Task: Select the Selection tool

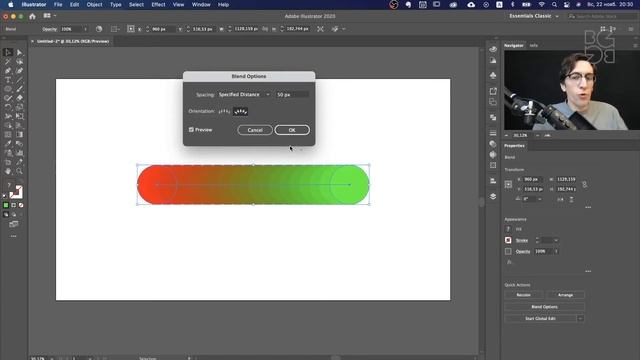Action: tap(8, 52)
